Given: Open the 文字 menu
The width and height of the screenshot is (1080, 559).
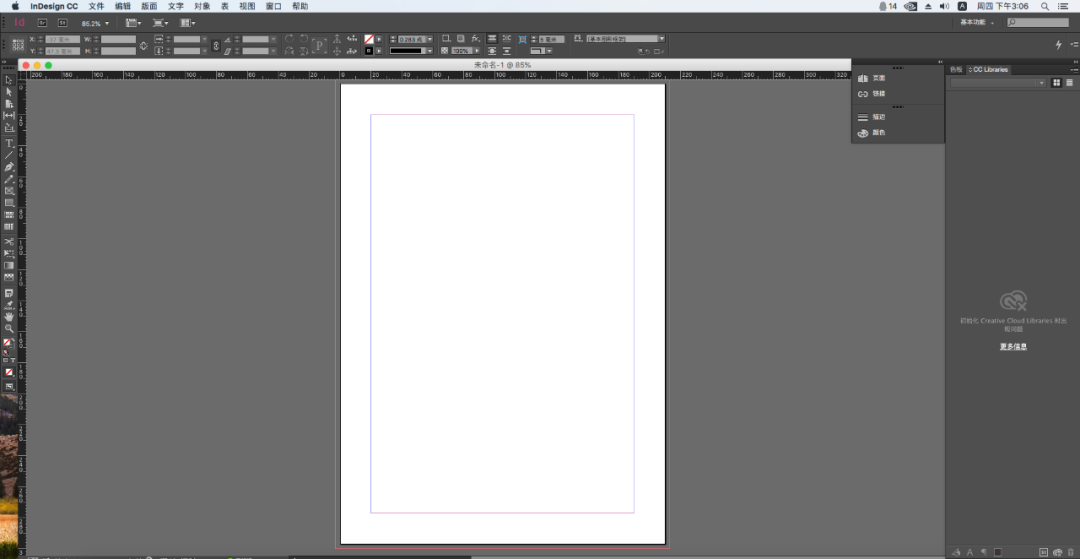Looking at the screenshot, I should pyautogui.click(x=176, y=6).
